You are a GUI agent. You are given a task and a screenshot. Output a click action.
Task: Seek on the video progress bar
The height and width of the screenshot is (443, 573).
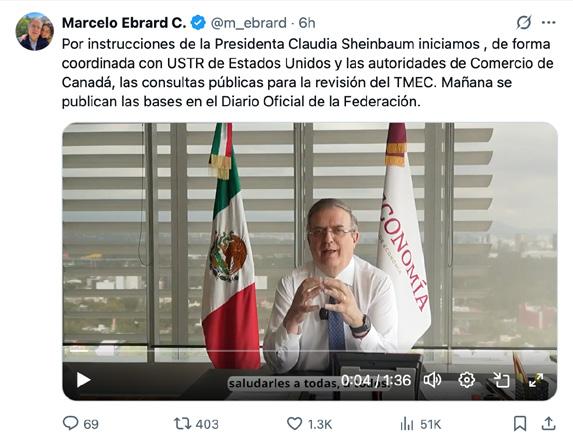[310, 351]
